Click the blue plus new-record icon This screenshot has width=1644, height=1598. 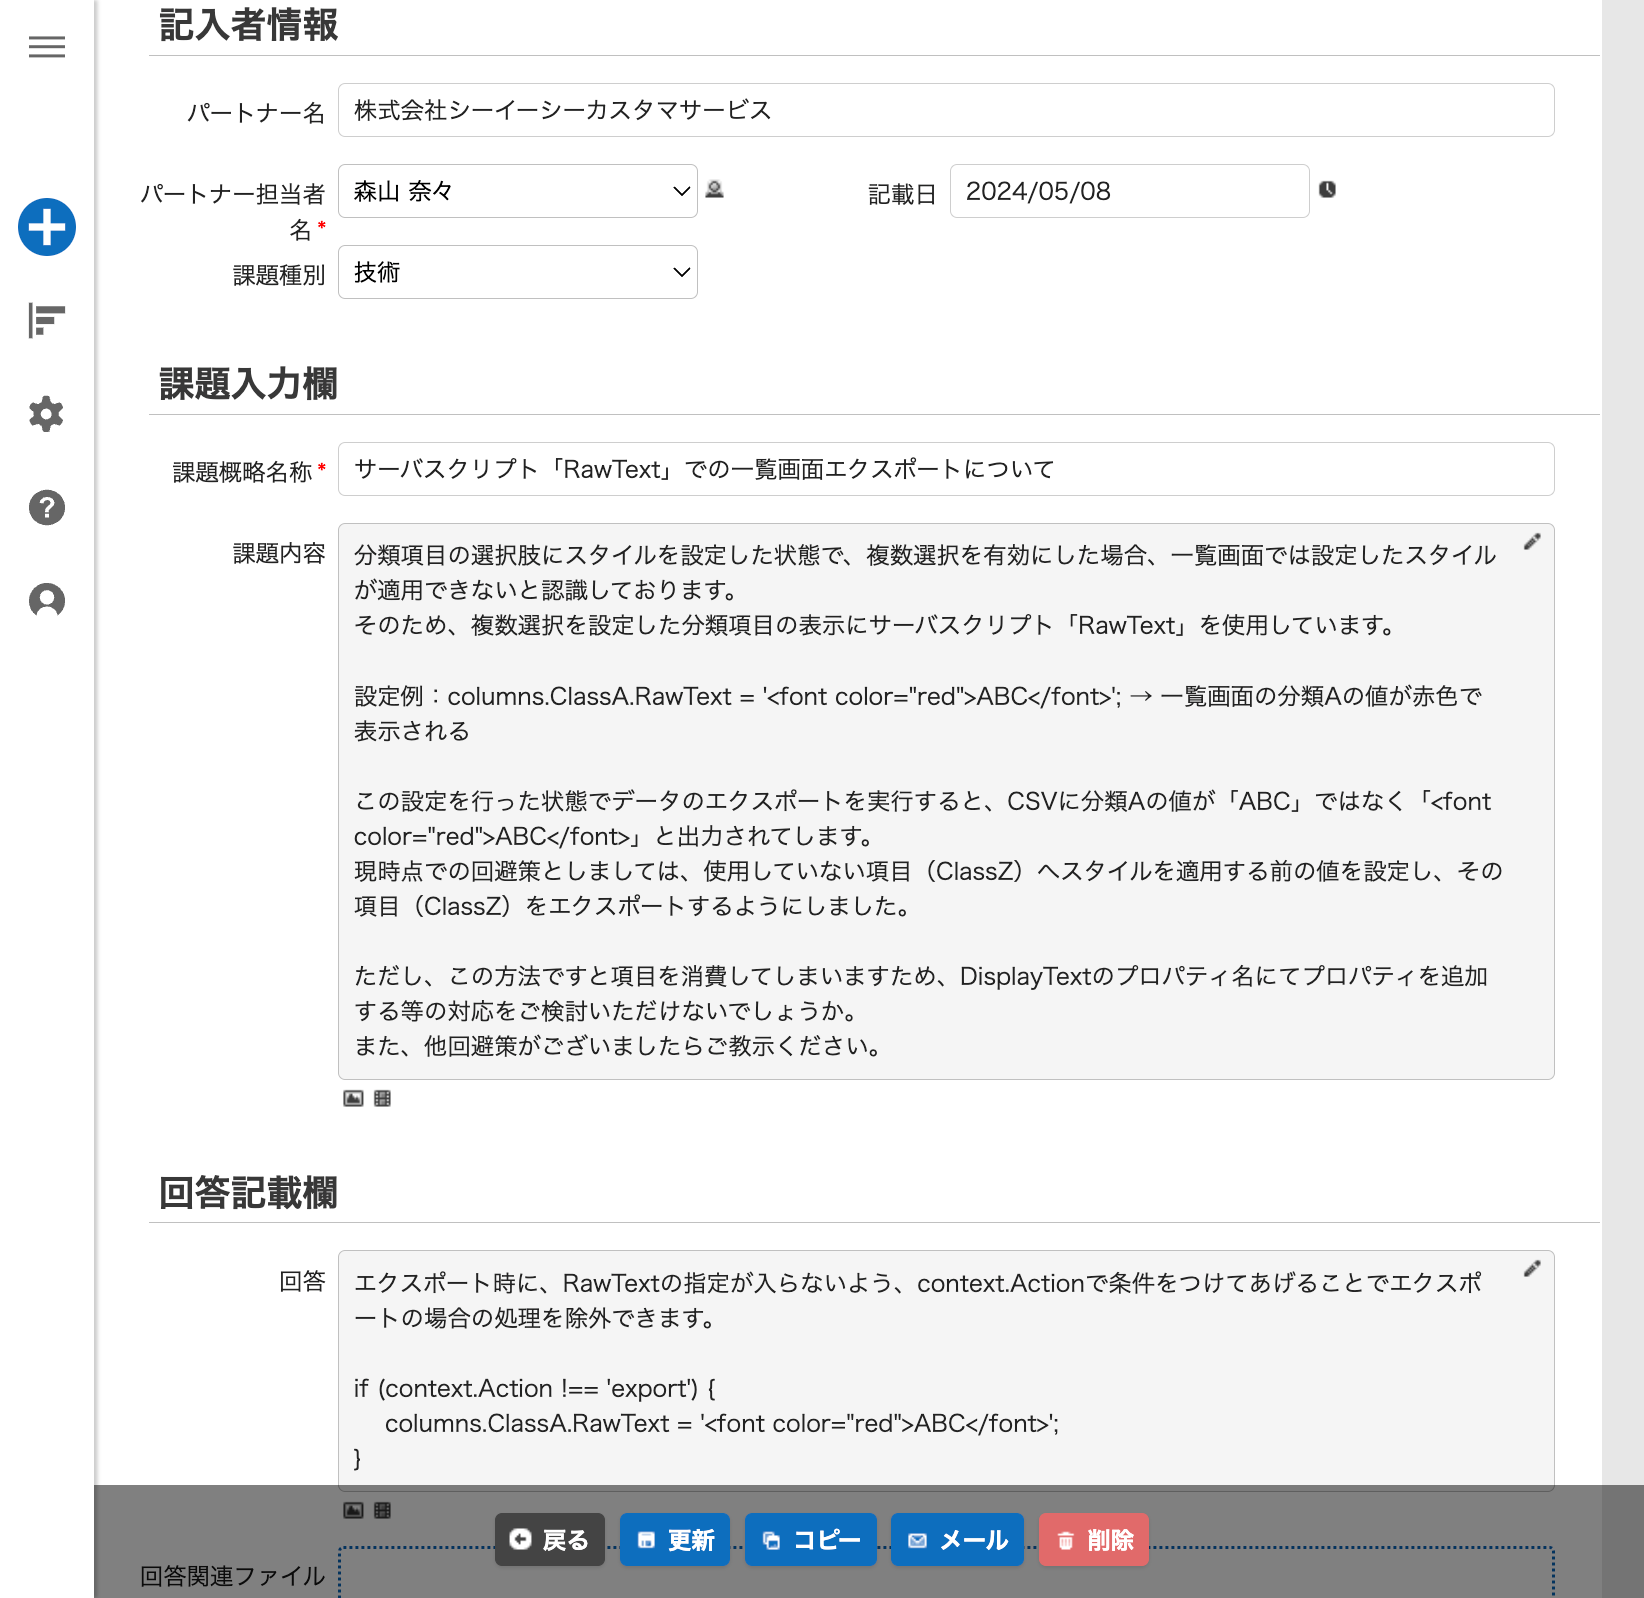point(47,227)
